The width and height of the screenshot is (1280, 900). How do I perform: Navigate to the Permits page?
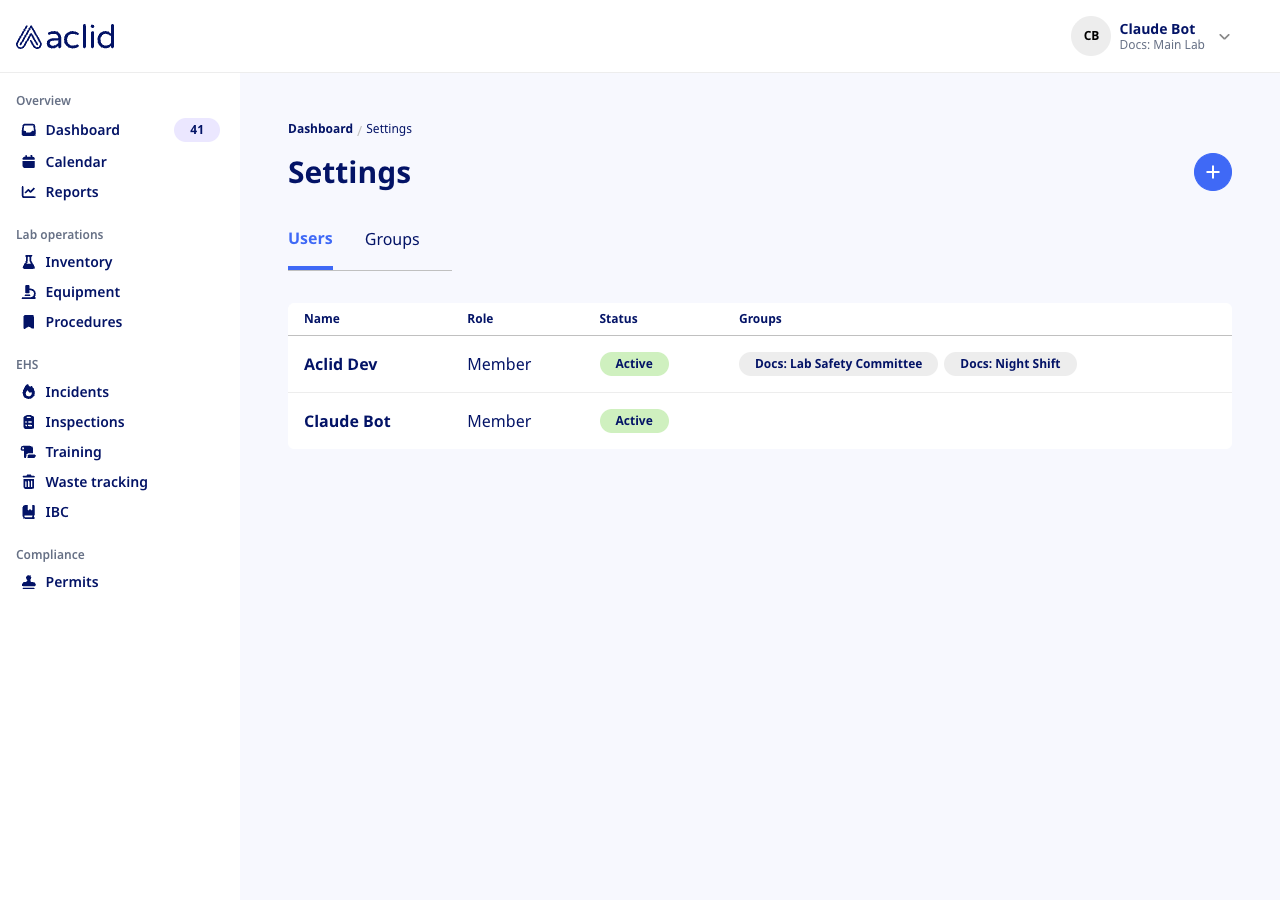(72, 582)
